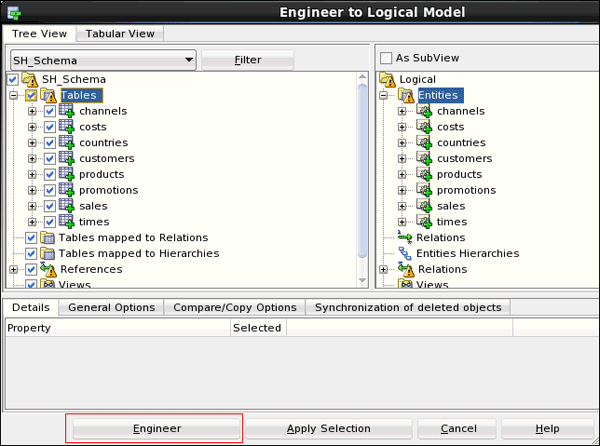The height and width of the screenshot is (446, 600).
Task: Uncheck the costs table checkbox
Action: point(50,127)
